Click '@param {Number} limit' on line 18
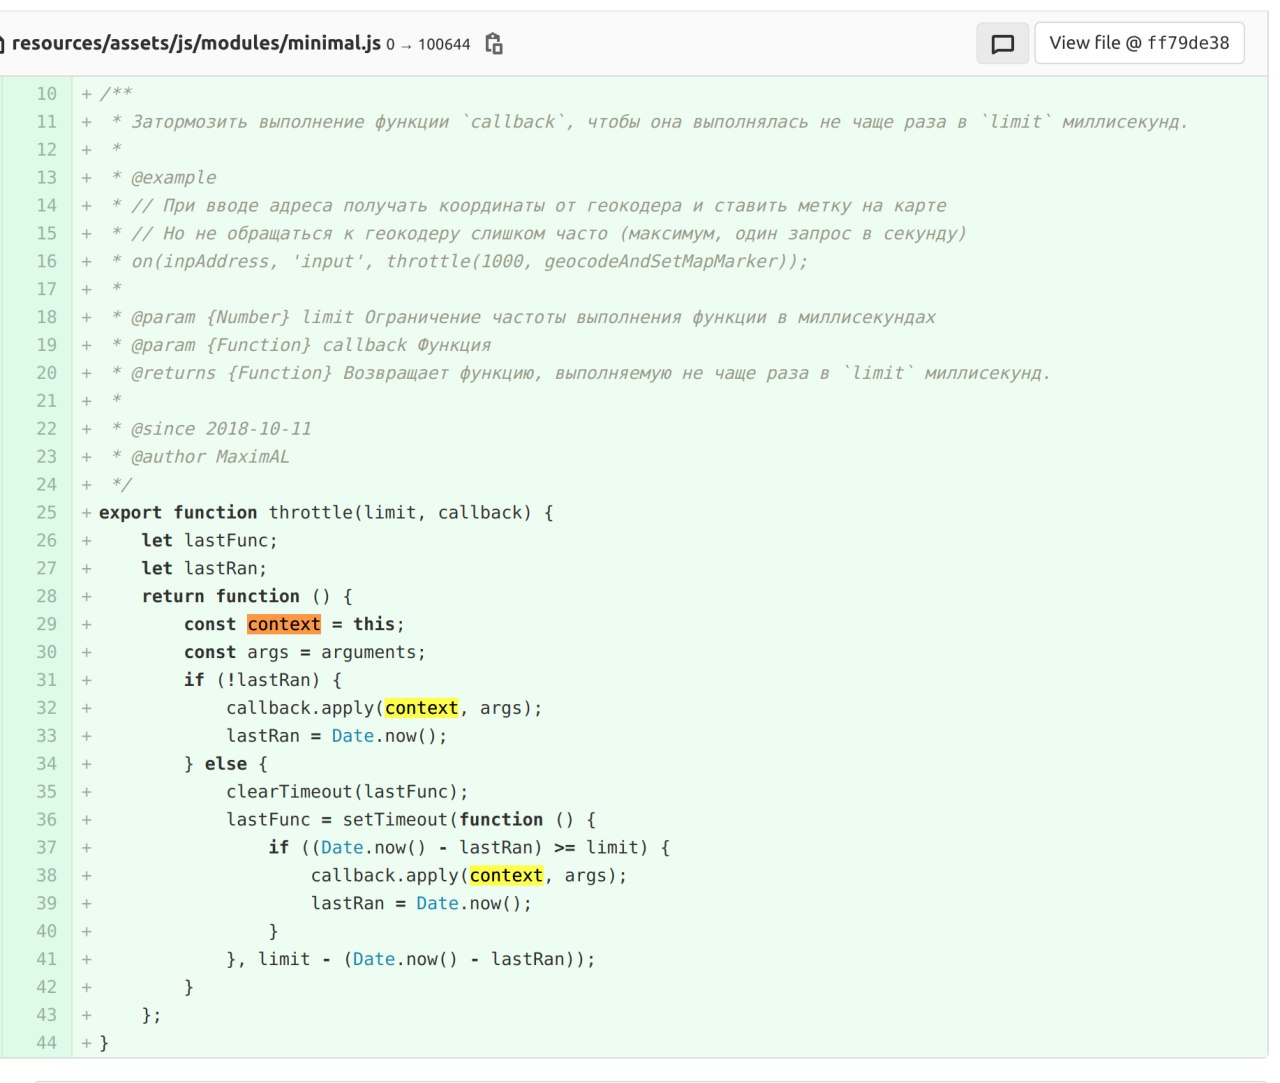This screenshot has width=1280, height=1083. tap(242, 318)
